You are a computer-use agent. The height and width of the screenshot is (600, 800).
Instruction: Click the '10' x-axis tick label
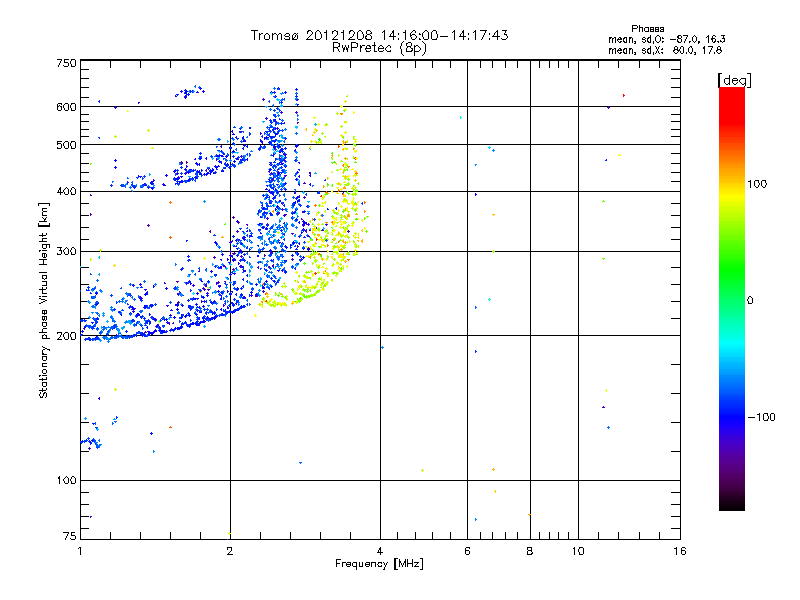pos(578,551)
